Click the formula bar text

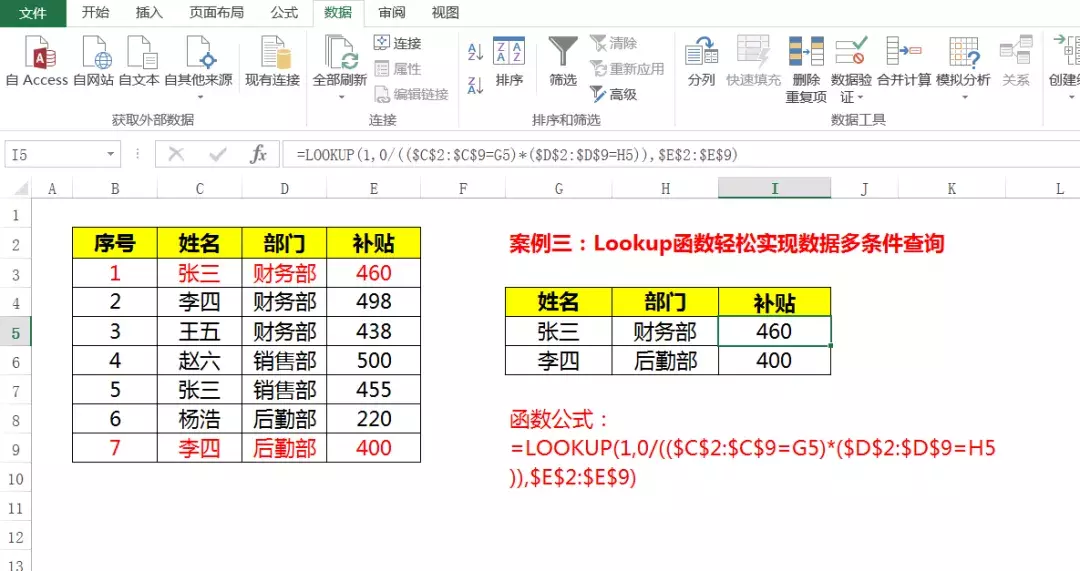click(x=517, y=154)
